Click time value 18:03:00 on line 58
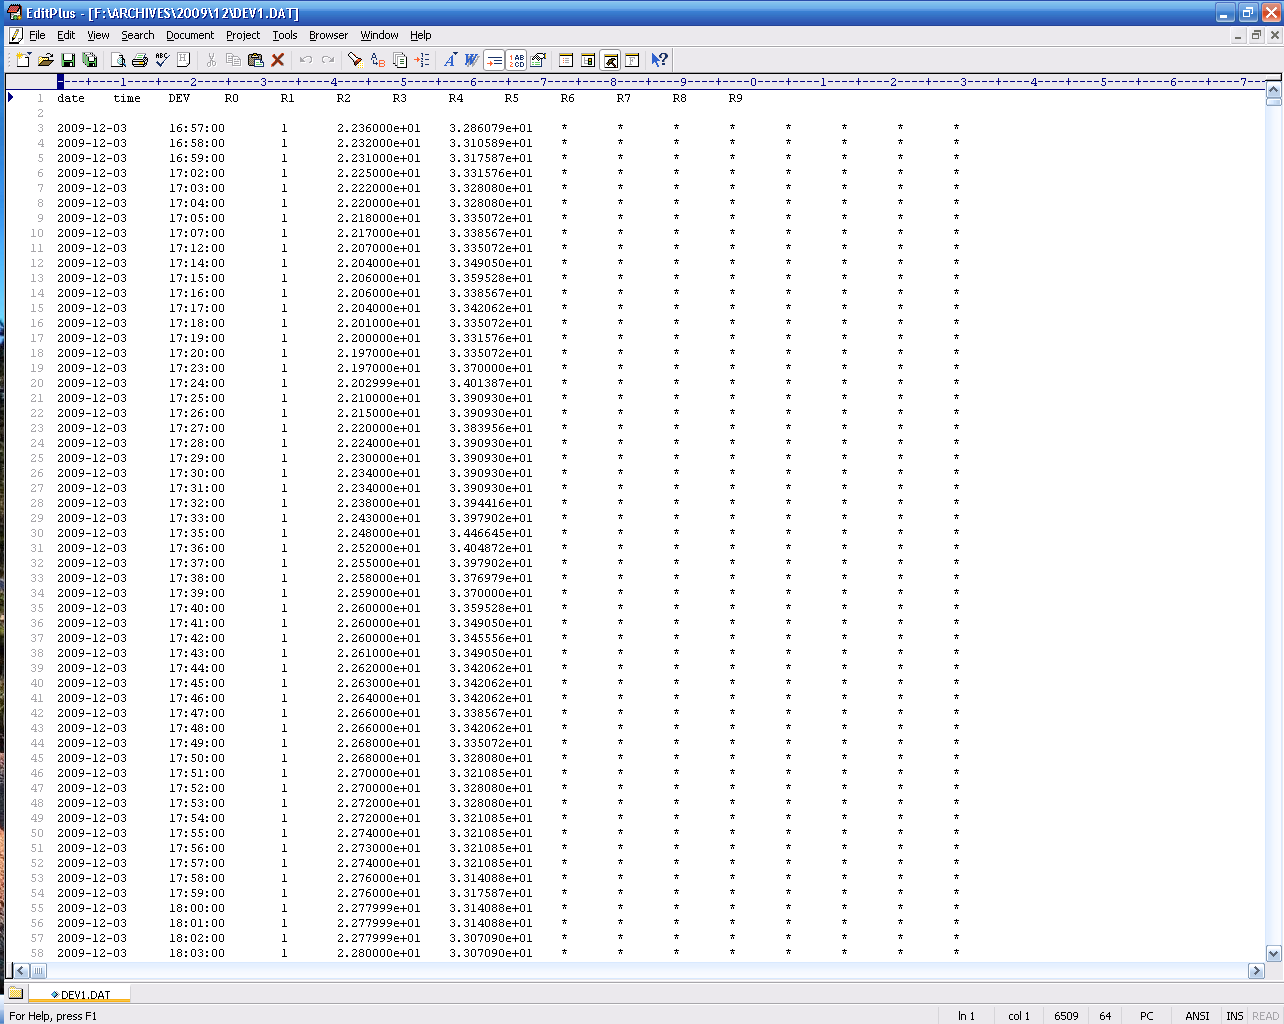Viewport: 1284px width, 1024px height. pos(197,953)
